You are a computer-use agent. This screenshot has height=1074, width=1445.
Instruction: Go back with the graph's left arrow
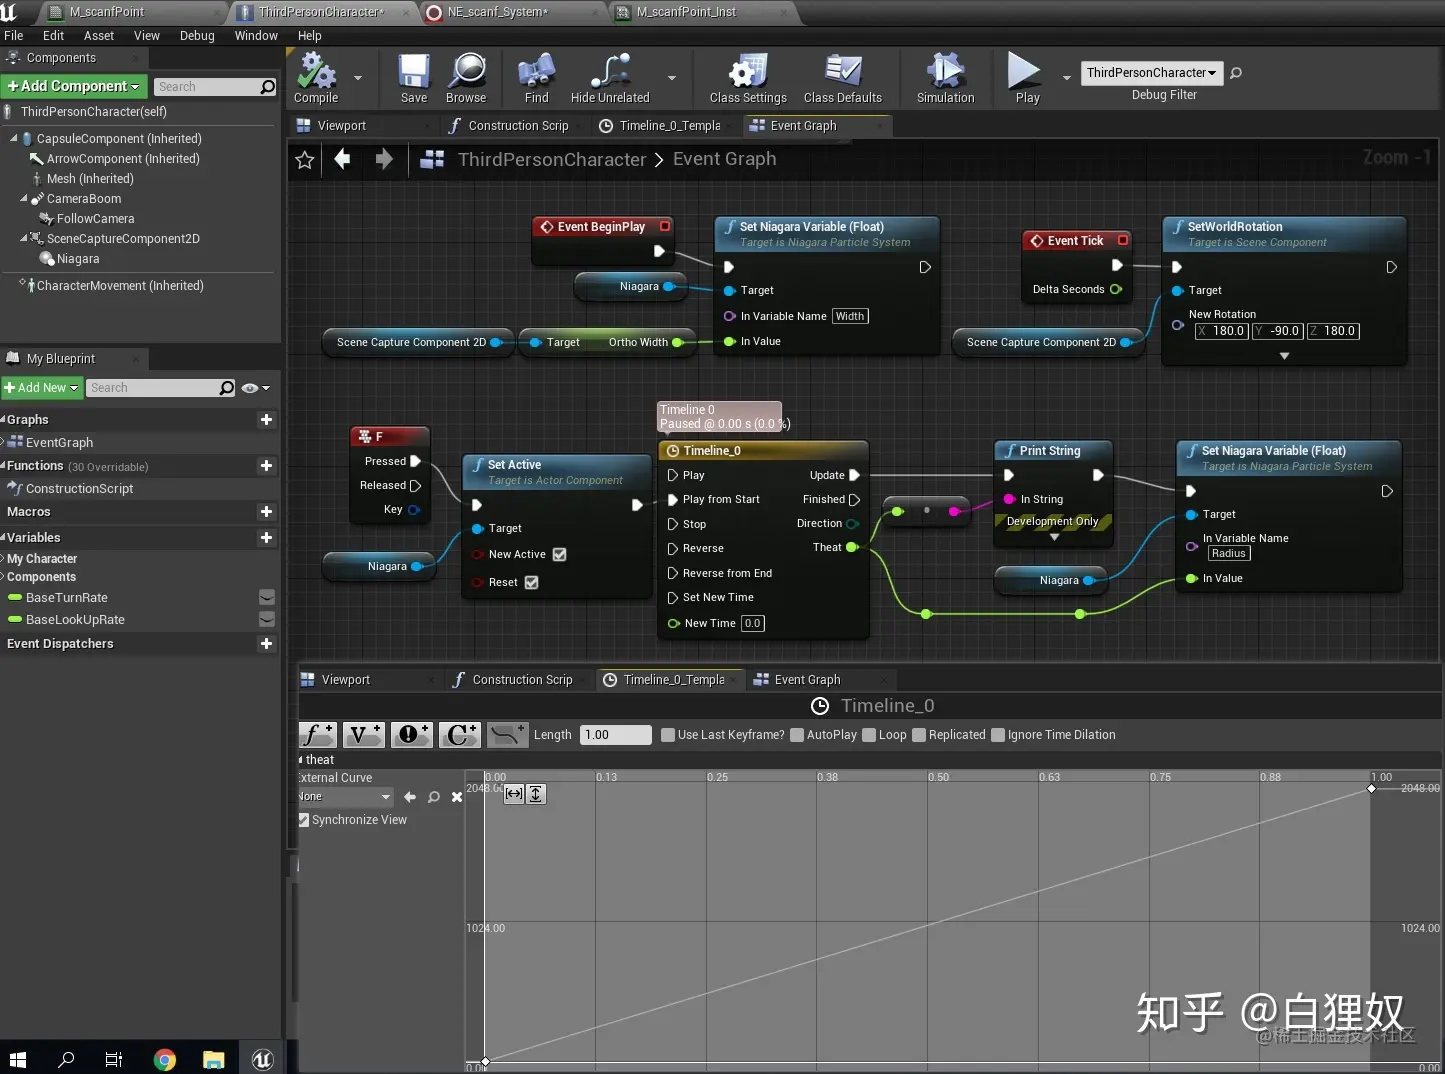[x=343, y=159]
